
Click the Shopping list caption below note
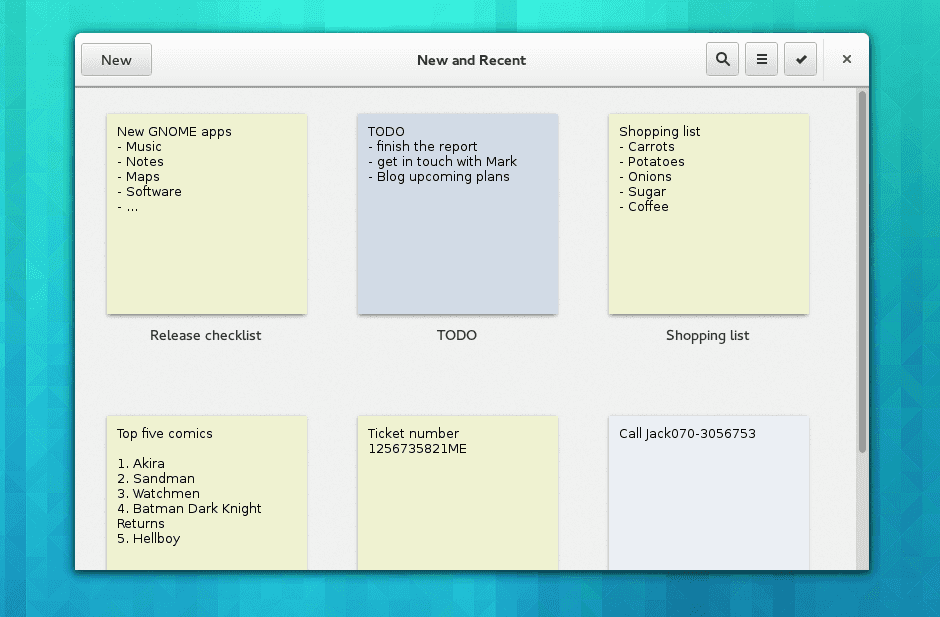click(x=707, y=336)
